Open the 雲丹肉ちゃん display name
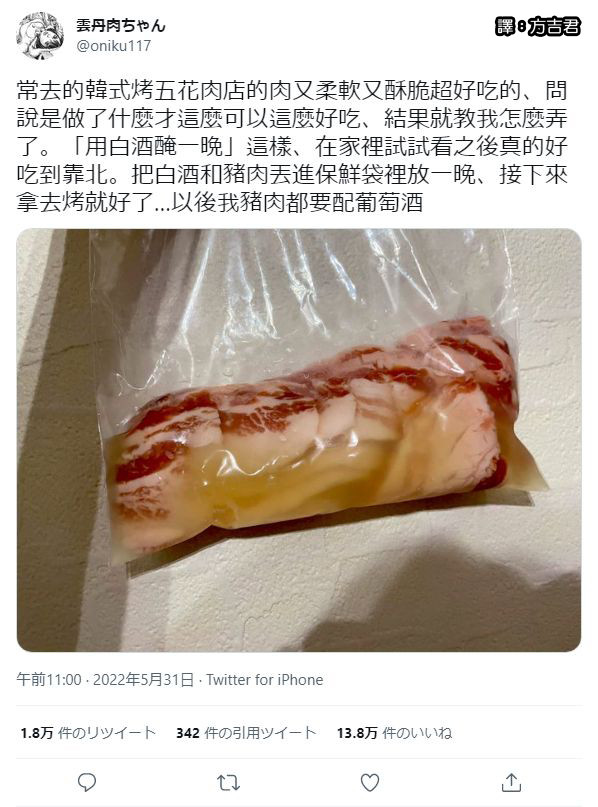Viewport: 598px width, 807px height. click(121, 25)
